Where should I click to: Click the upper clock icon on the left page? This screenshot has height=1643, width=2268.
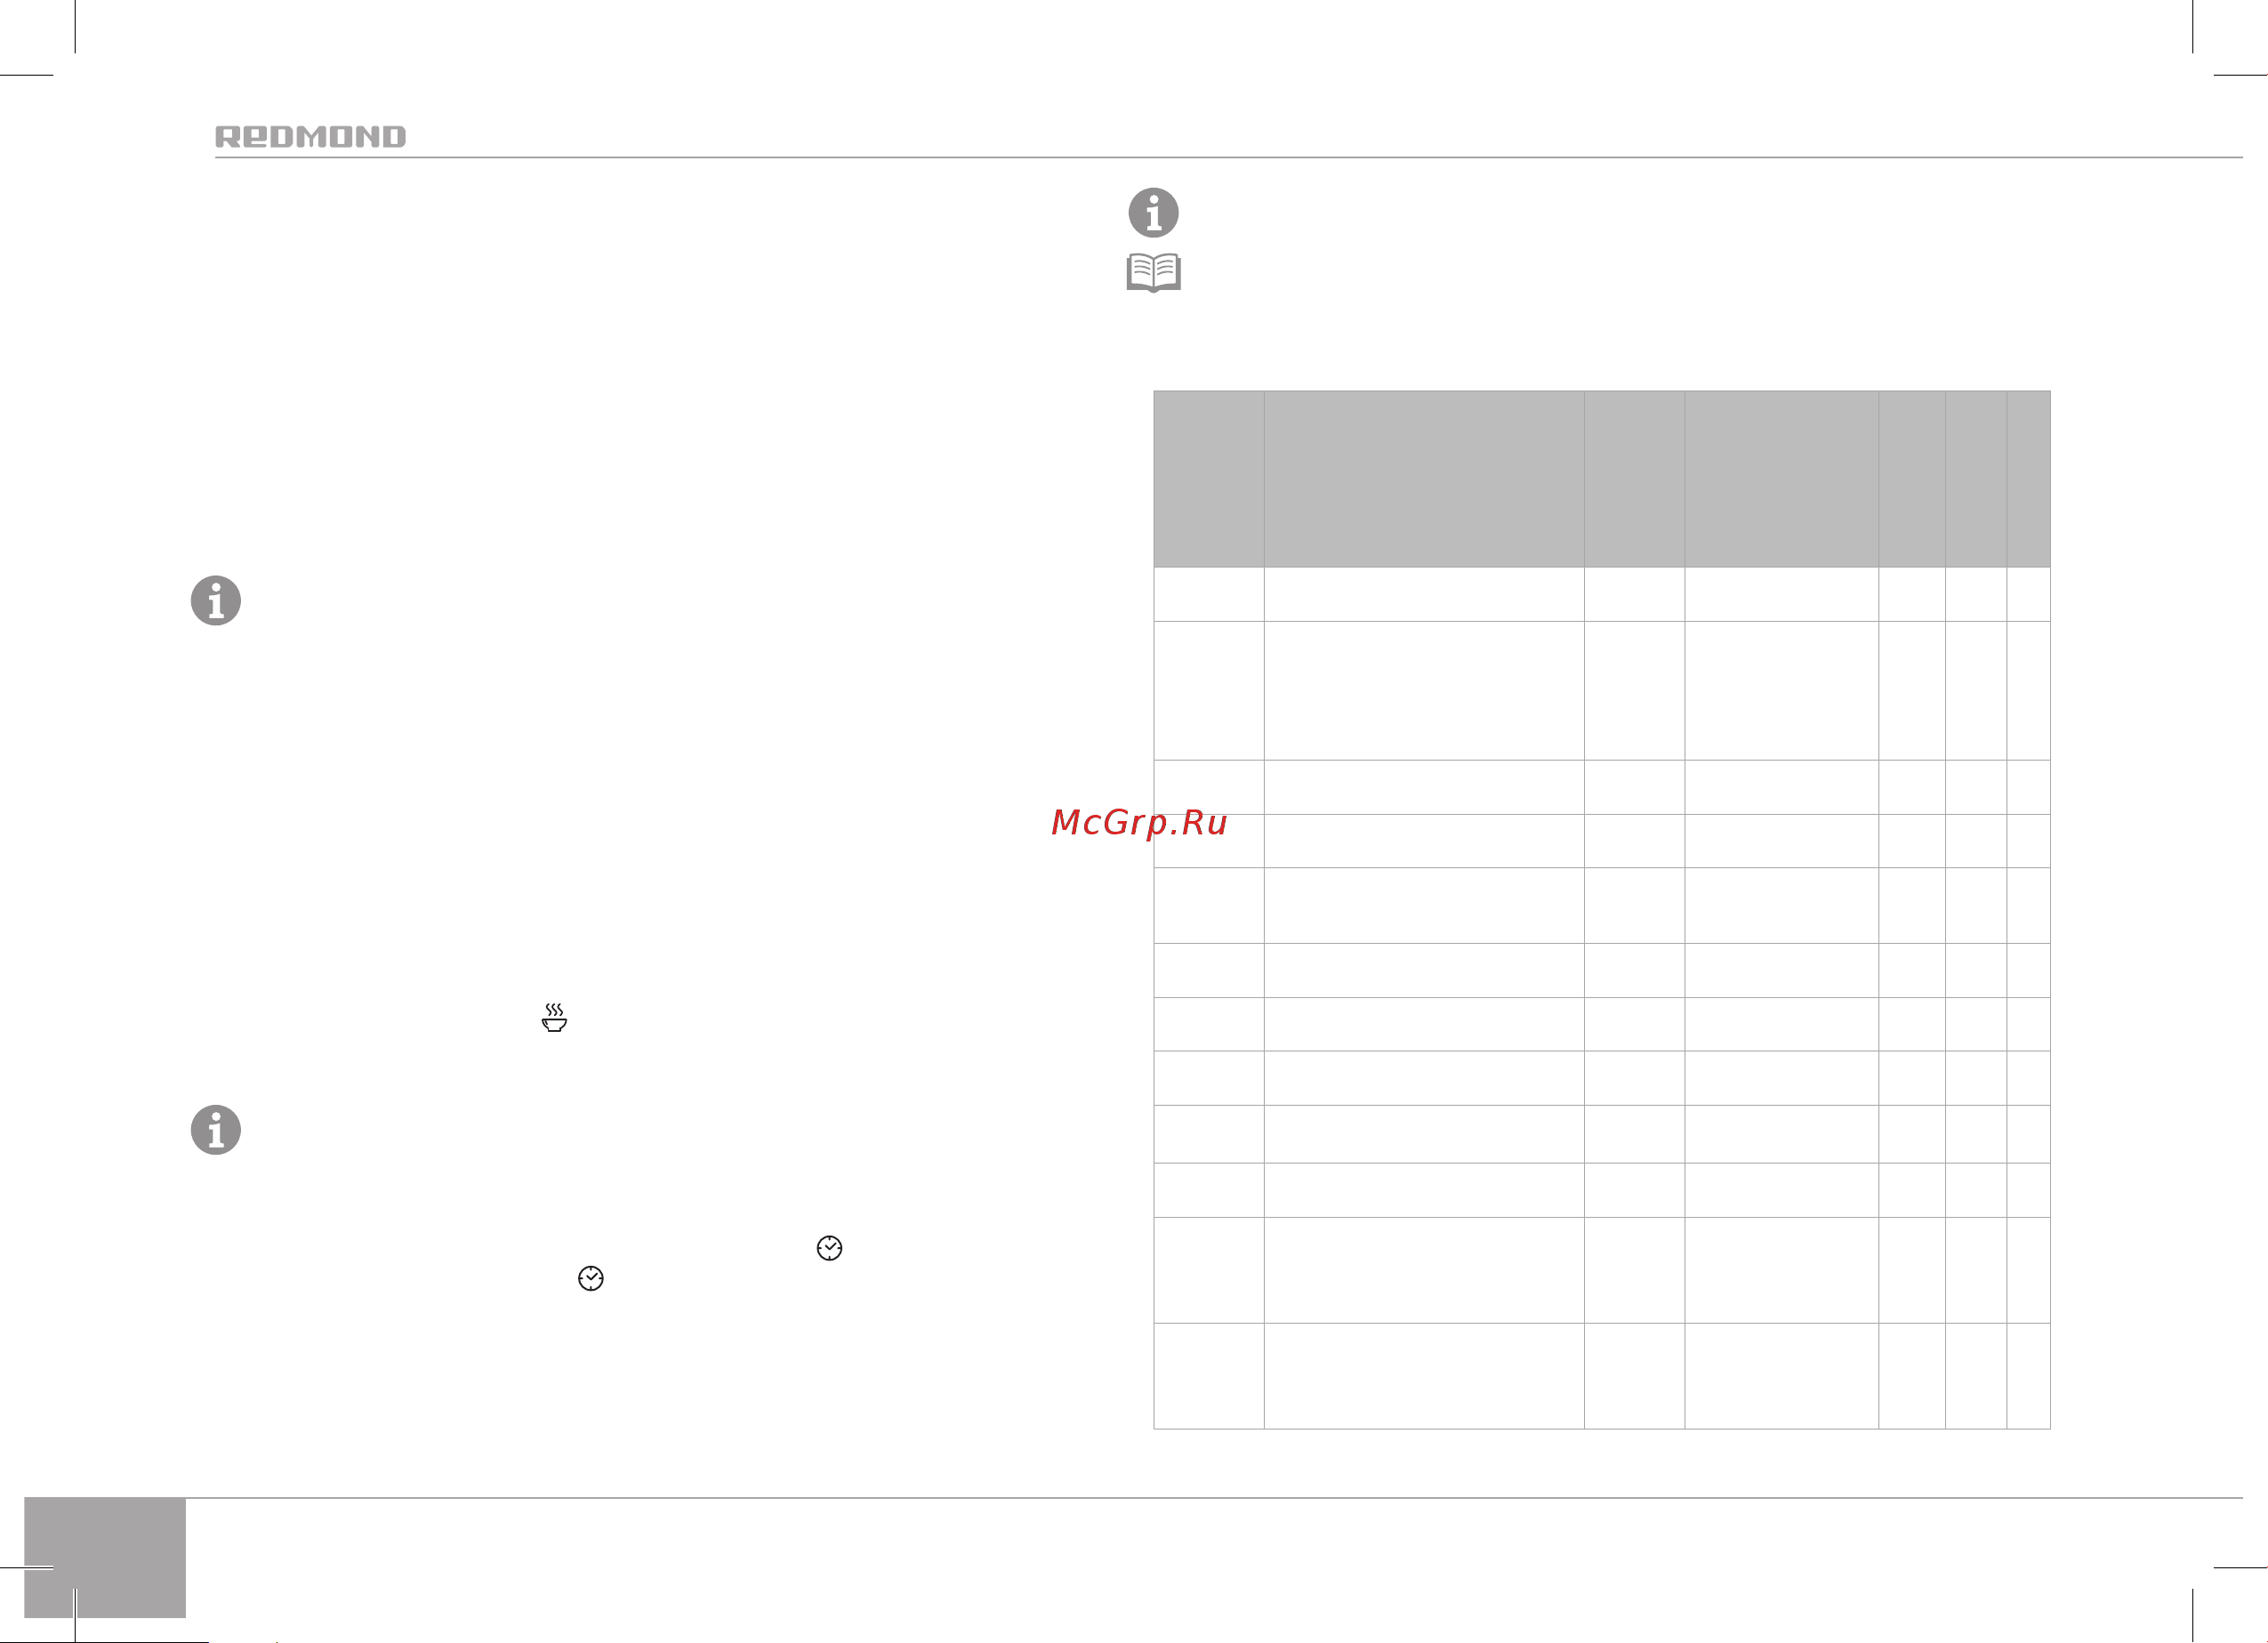(x=829, y=1248)
